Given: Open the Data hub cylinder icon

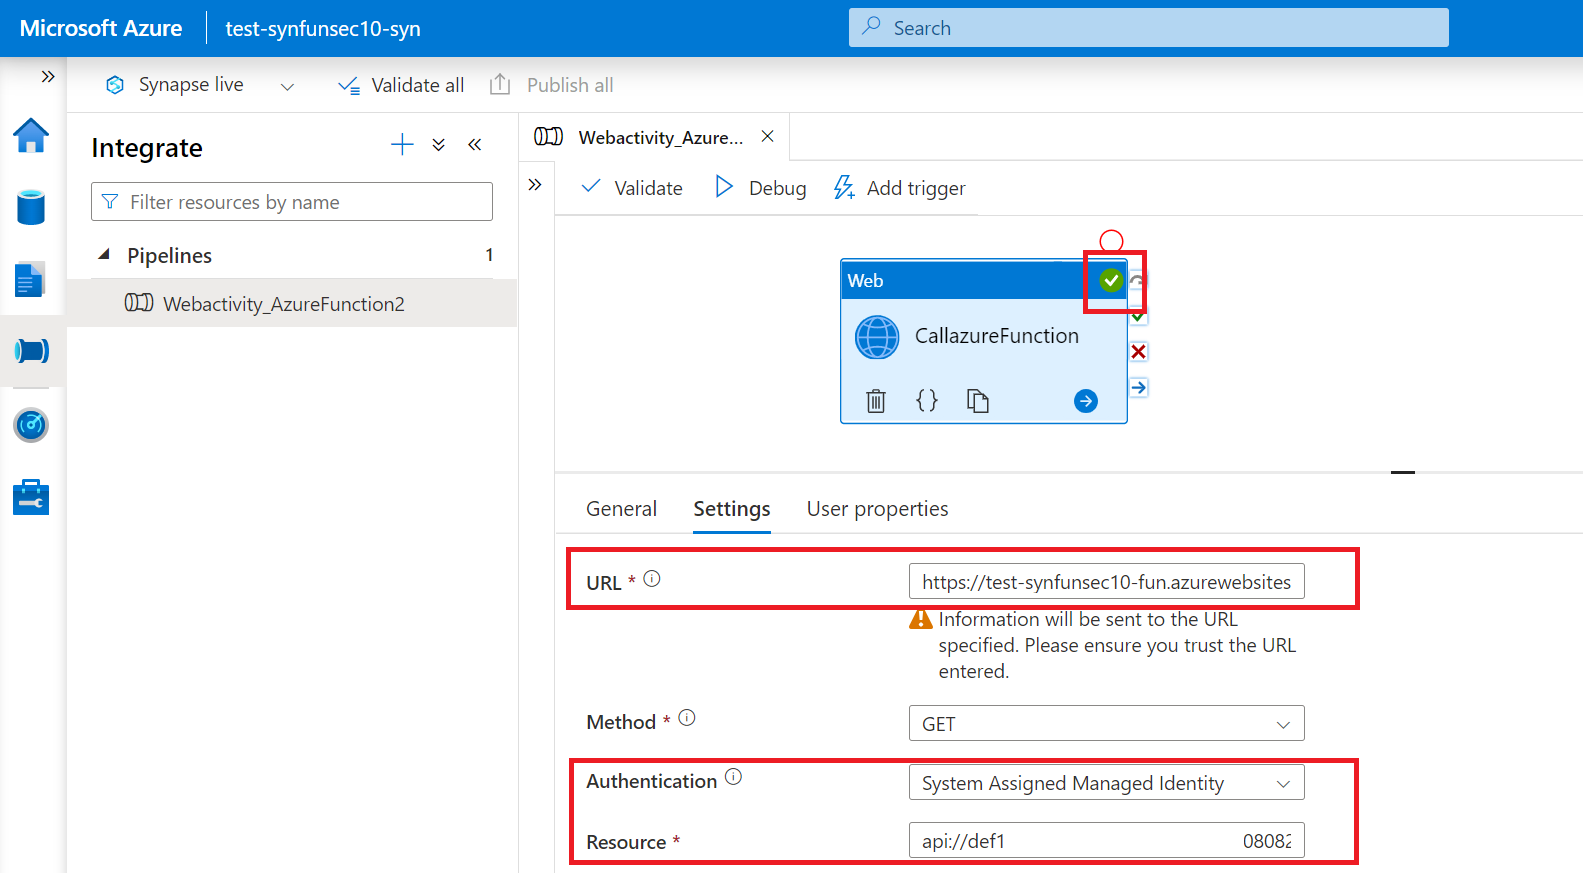Looking at the screenshot, I should (x=31, y=208).
